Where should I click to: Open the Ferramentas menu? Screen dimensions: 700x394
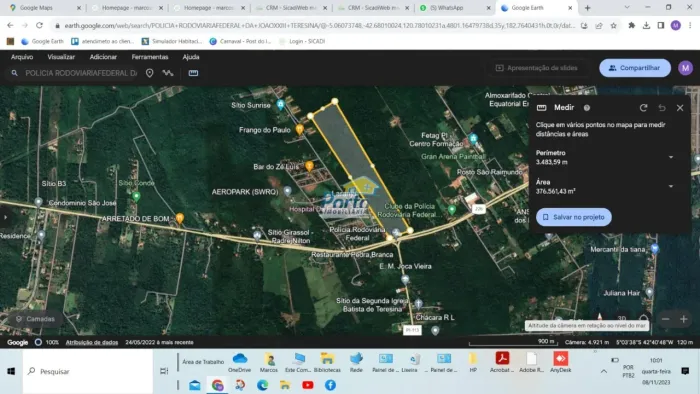coord(150,57)
